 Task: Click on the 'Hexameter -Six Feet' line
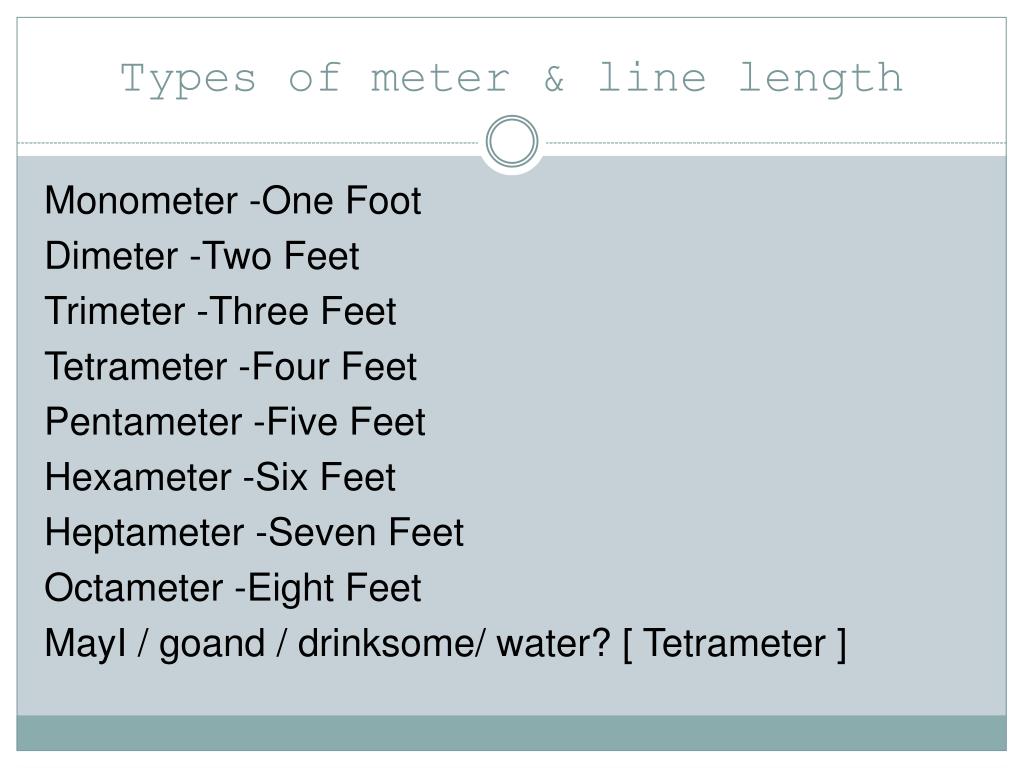point(220,477)
